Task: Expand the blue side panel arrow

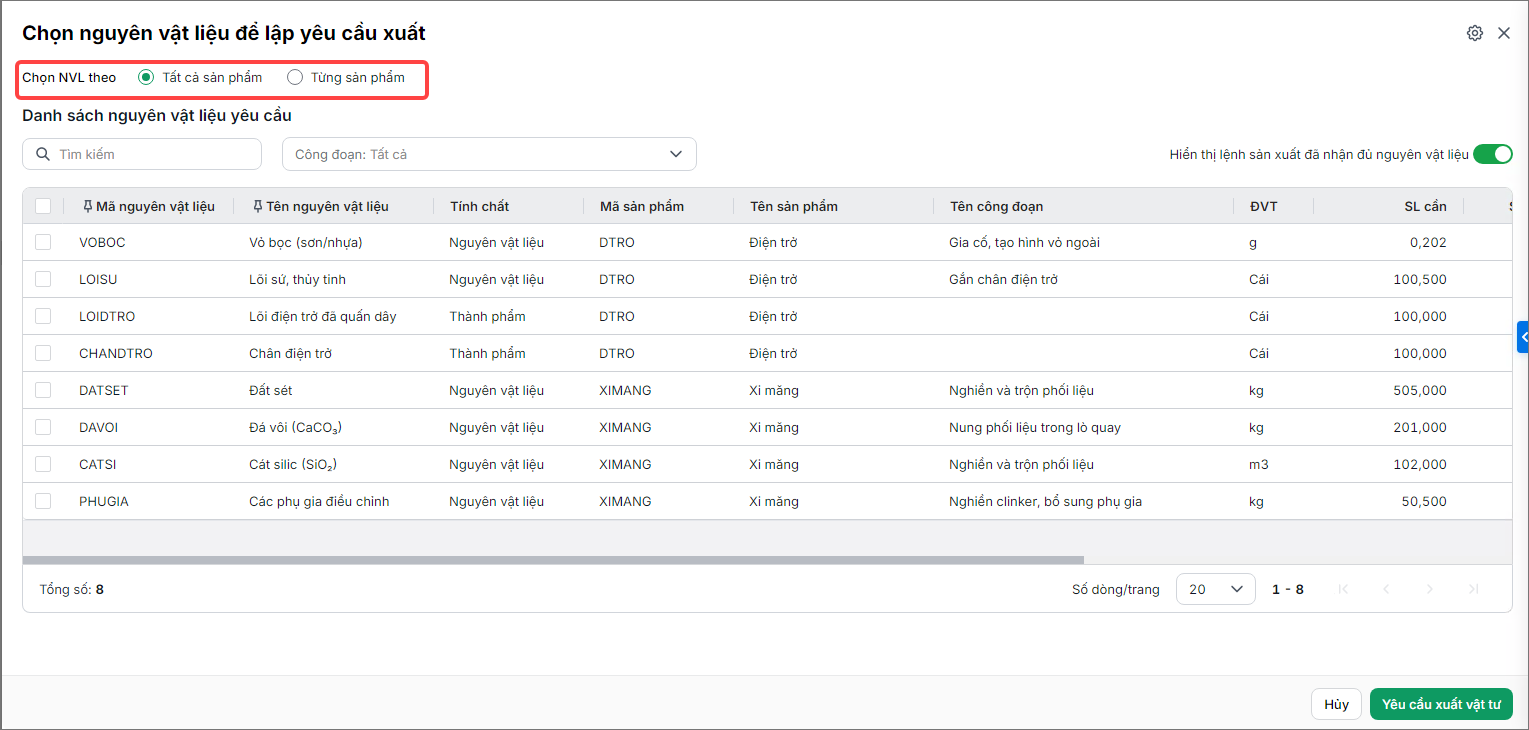Action: [x=1523, y=338]
